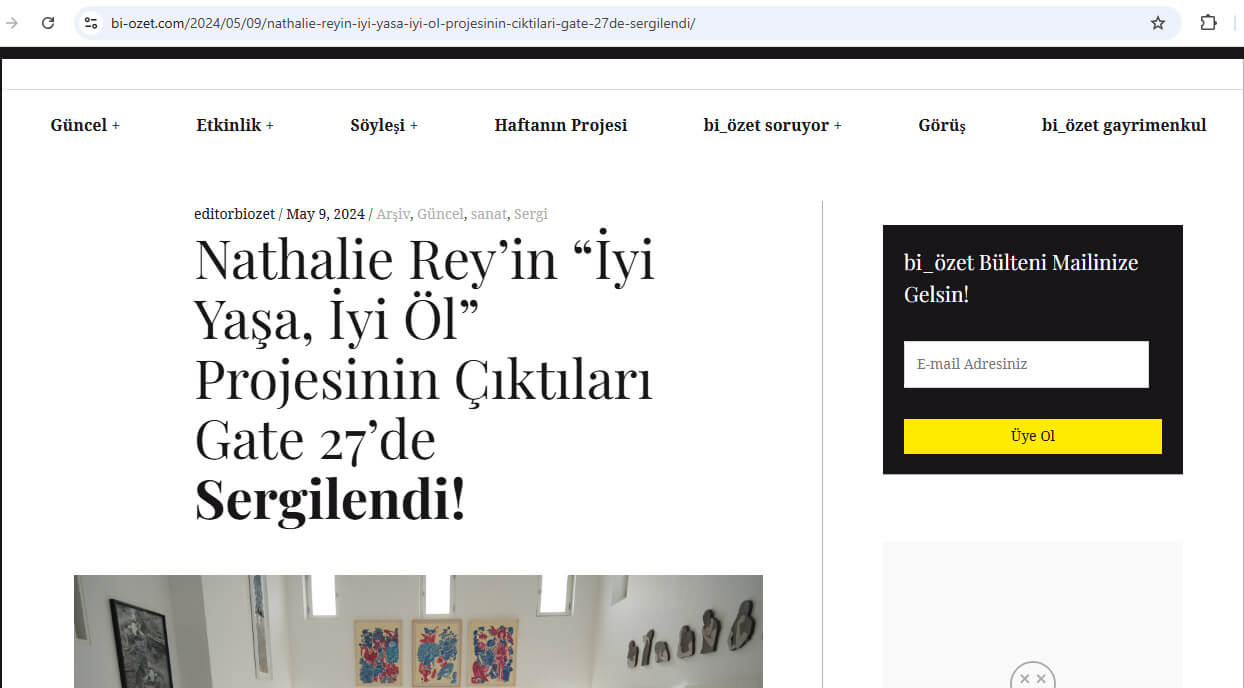Screen dimensions: 1244x688
Task: Open bi_özet gayrimenkul menu item
Action: (x=1123, y=125)
